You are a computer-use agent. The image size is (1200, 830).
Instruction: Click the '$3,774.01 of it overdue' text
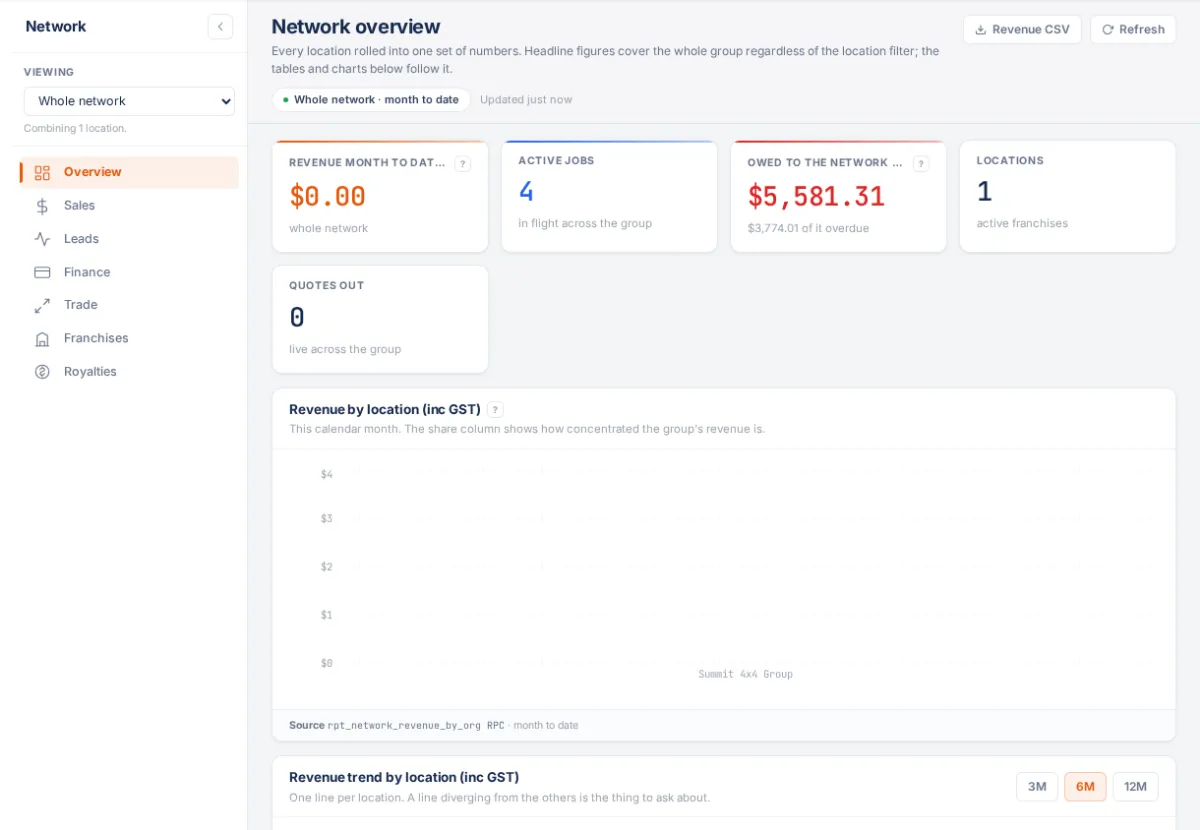tap(808, 228)
